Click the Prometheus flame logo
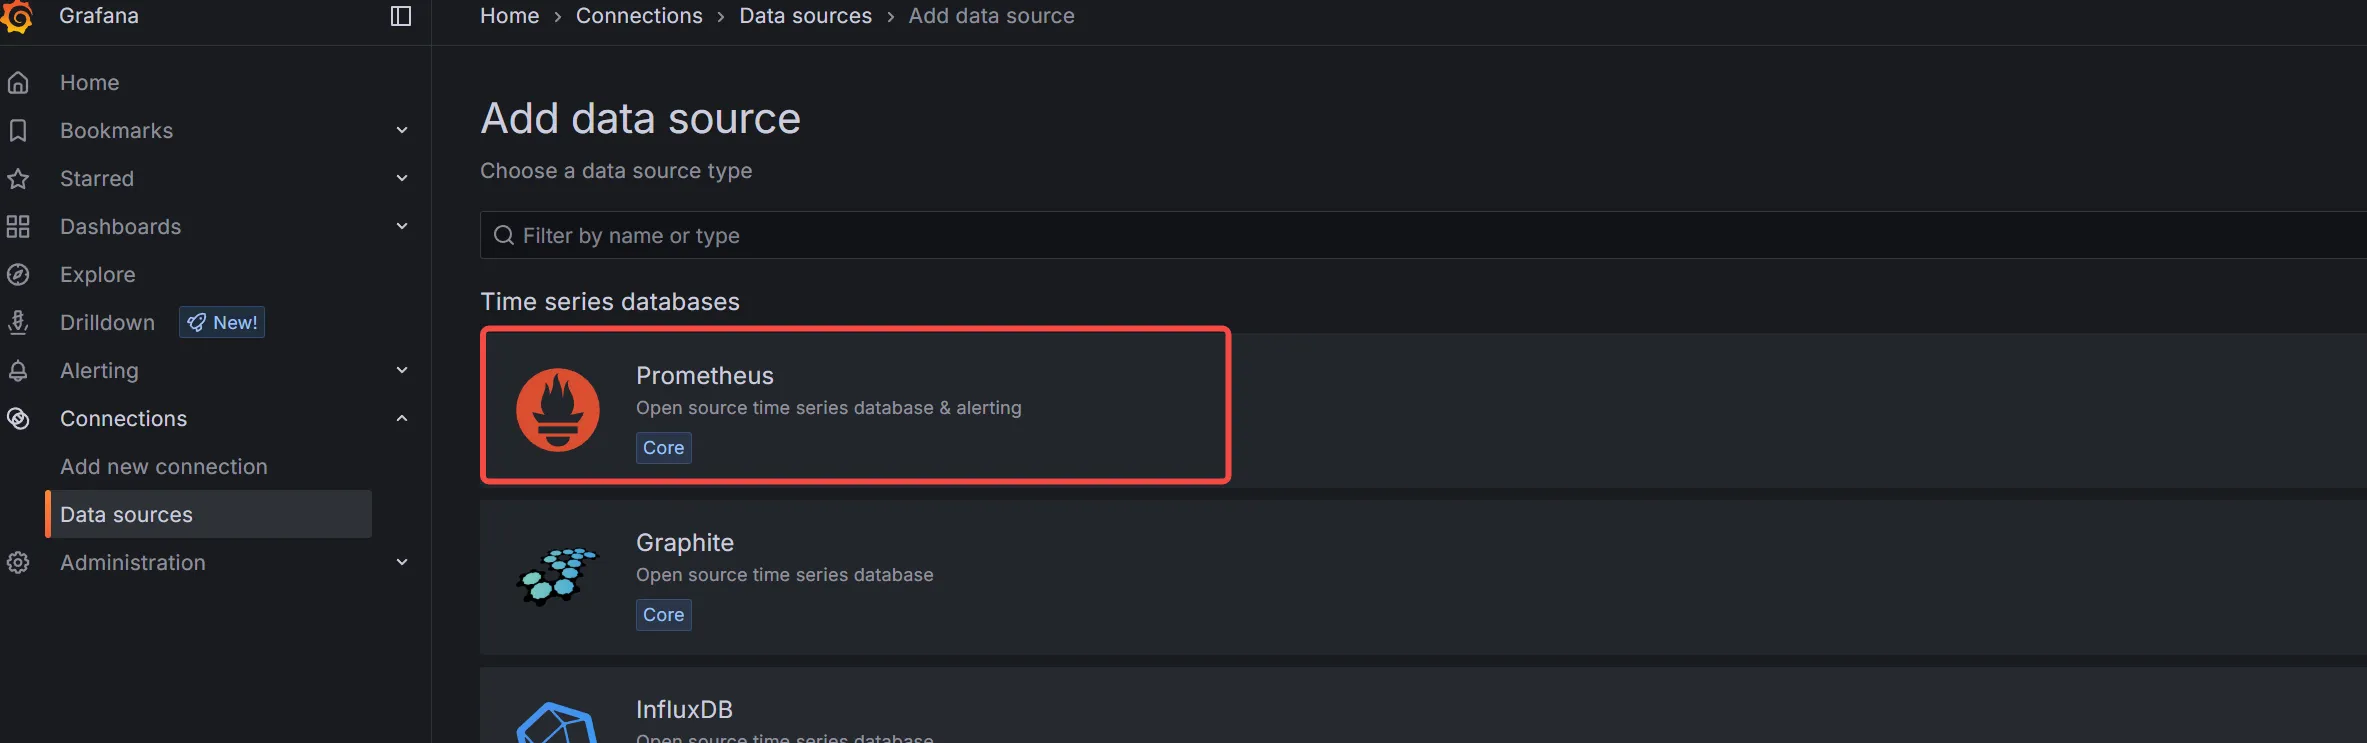The height and width of the screenshot is (743, 2367). click(558, 410)
